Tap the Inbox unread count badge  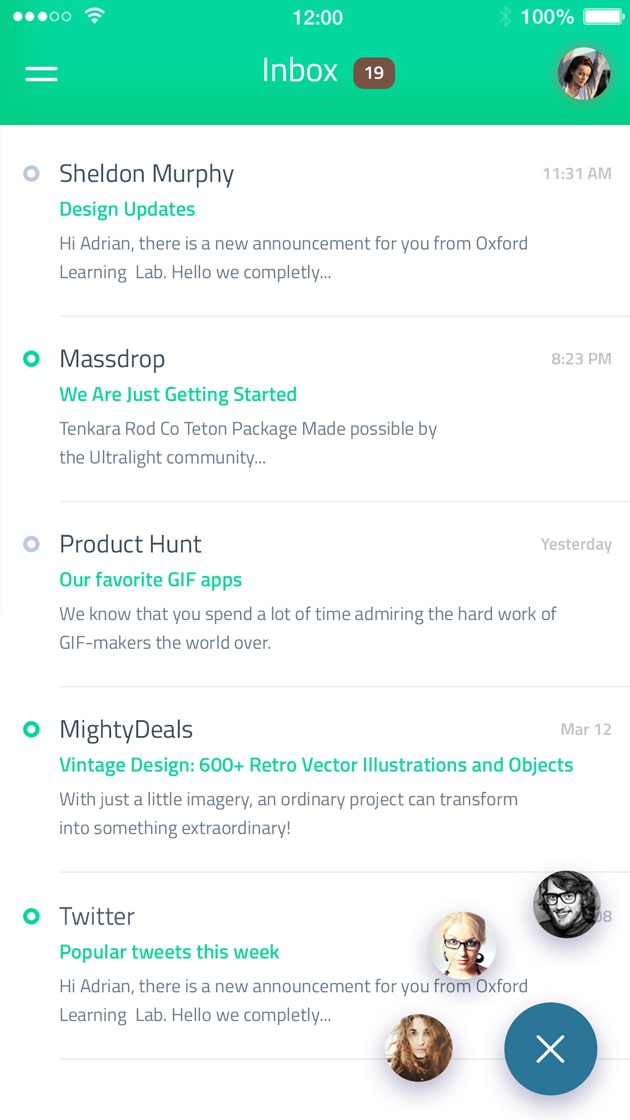[x=374, y=73]
